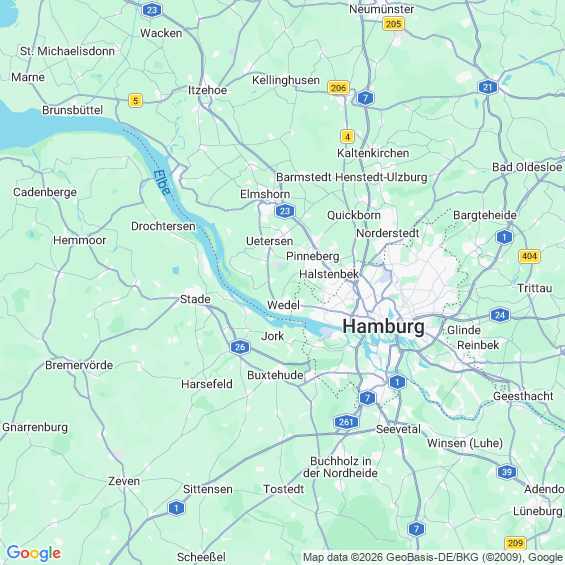This screenshot has height=565, width=565.
Task: Click the A21 highway shield
Action: (488, 87)
